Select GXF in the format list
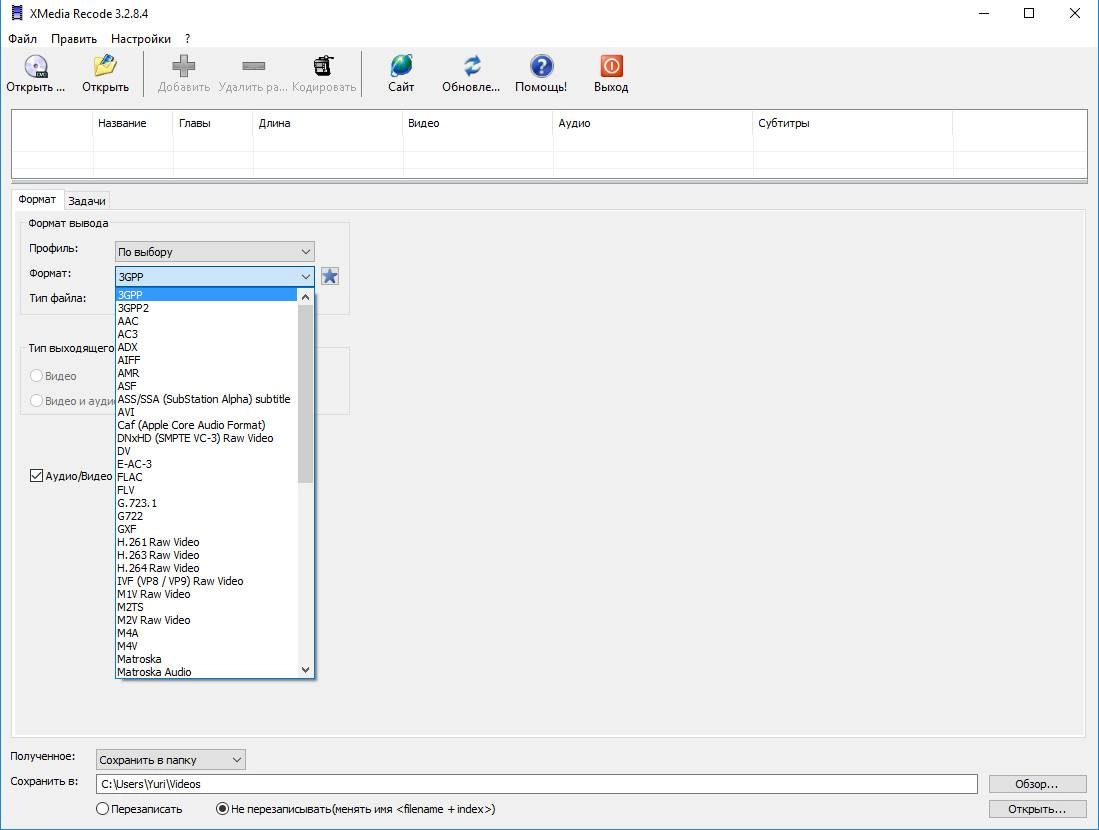This screenshot has width=1099, height=830. coord(207,529)
